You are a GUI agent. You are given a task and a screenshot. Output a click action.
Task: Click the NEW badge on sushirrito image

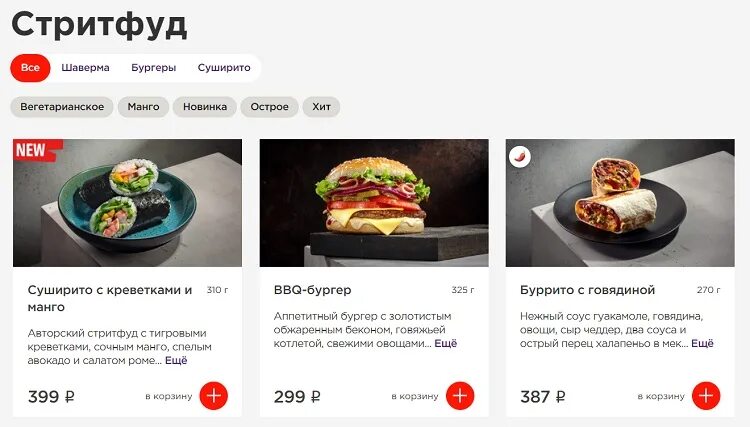[x=38, y=150]
